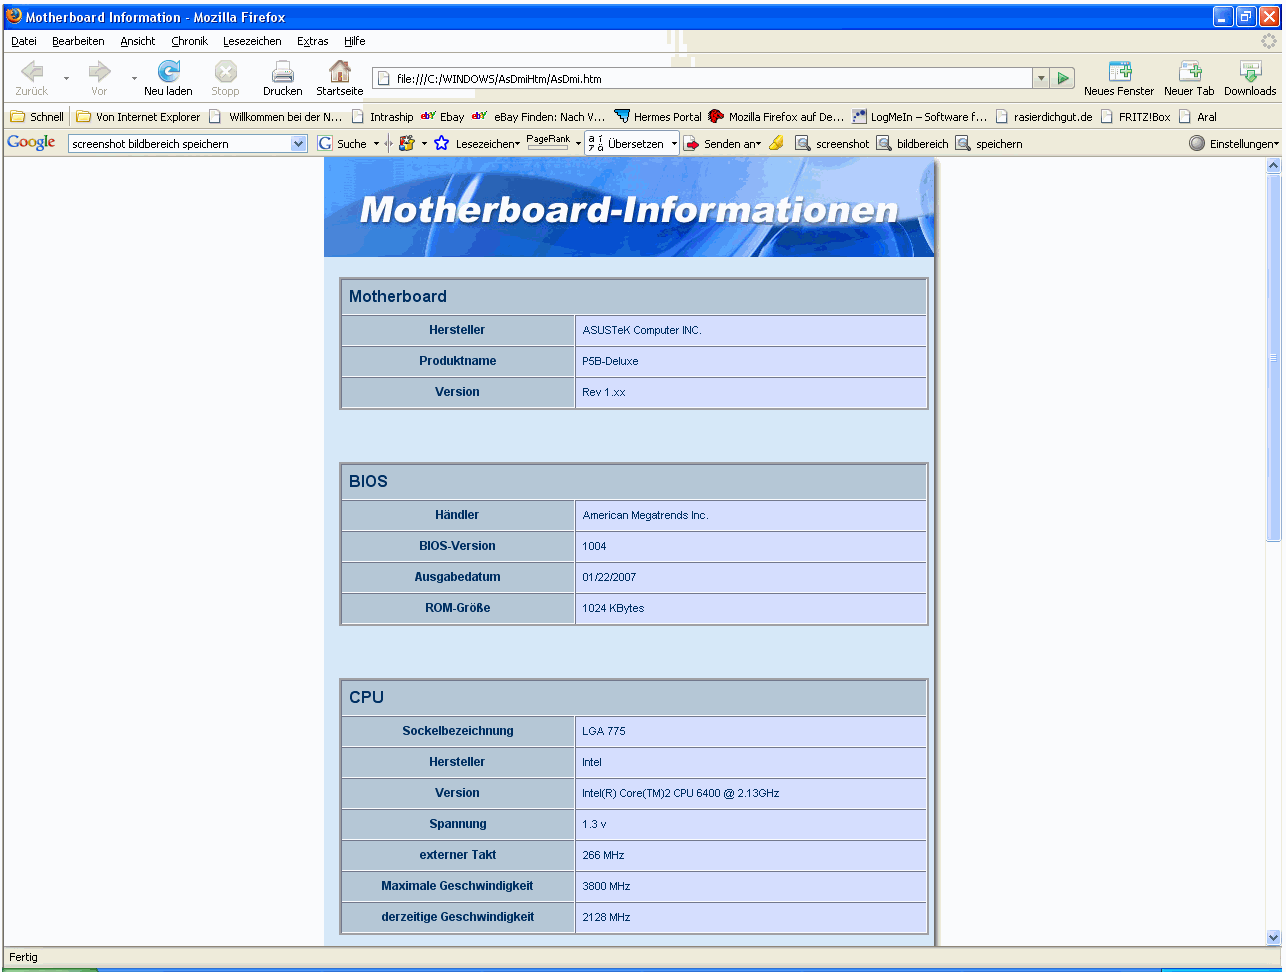Click the Lesezeichen star icon
The width and height of the screenshot is (1286, 972).
point(441,144)
